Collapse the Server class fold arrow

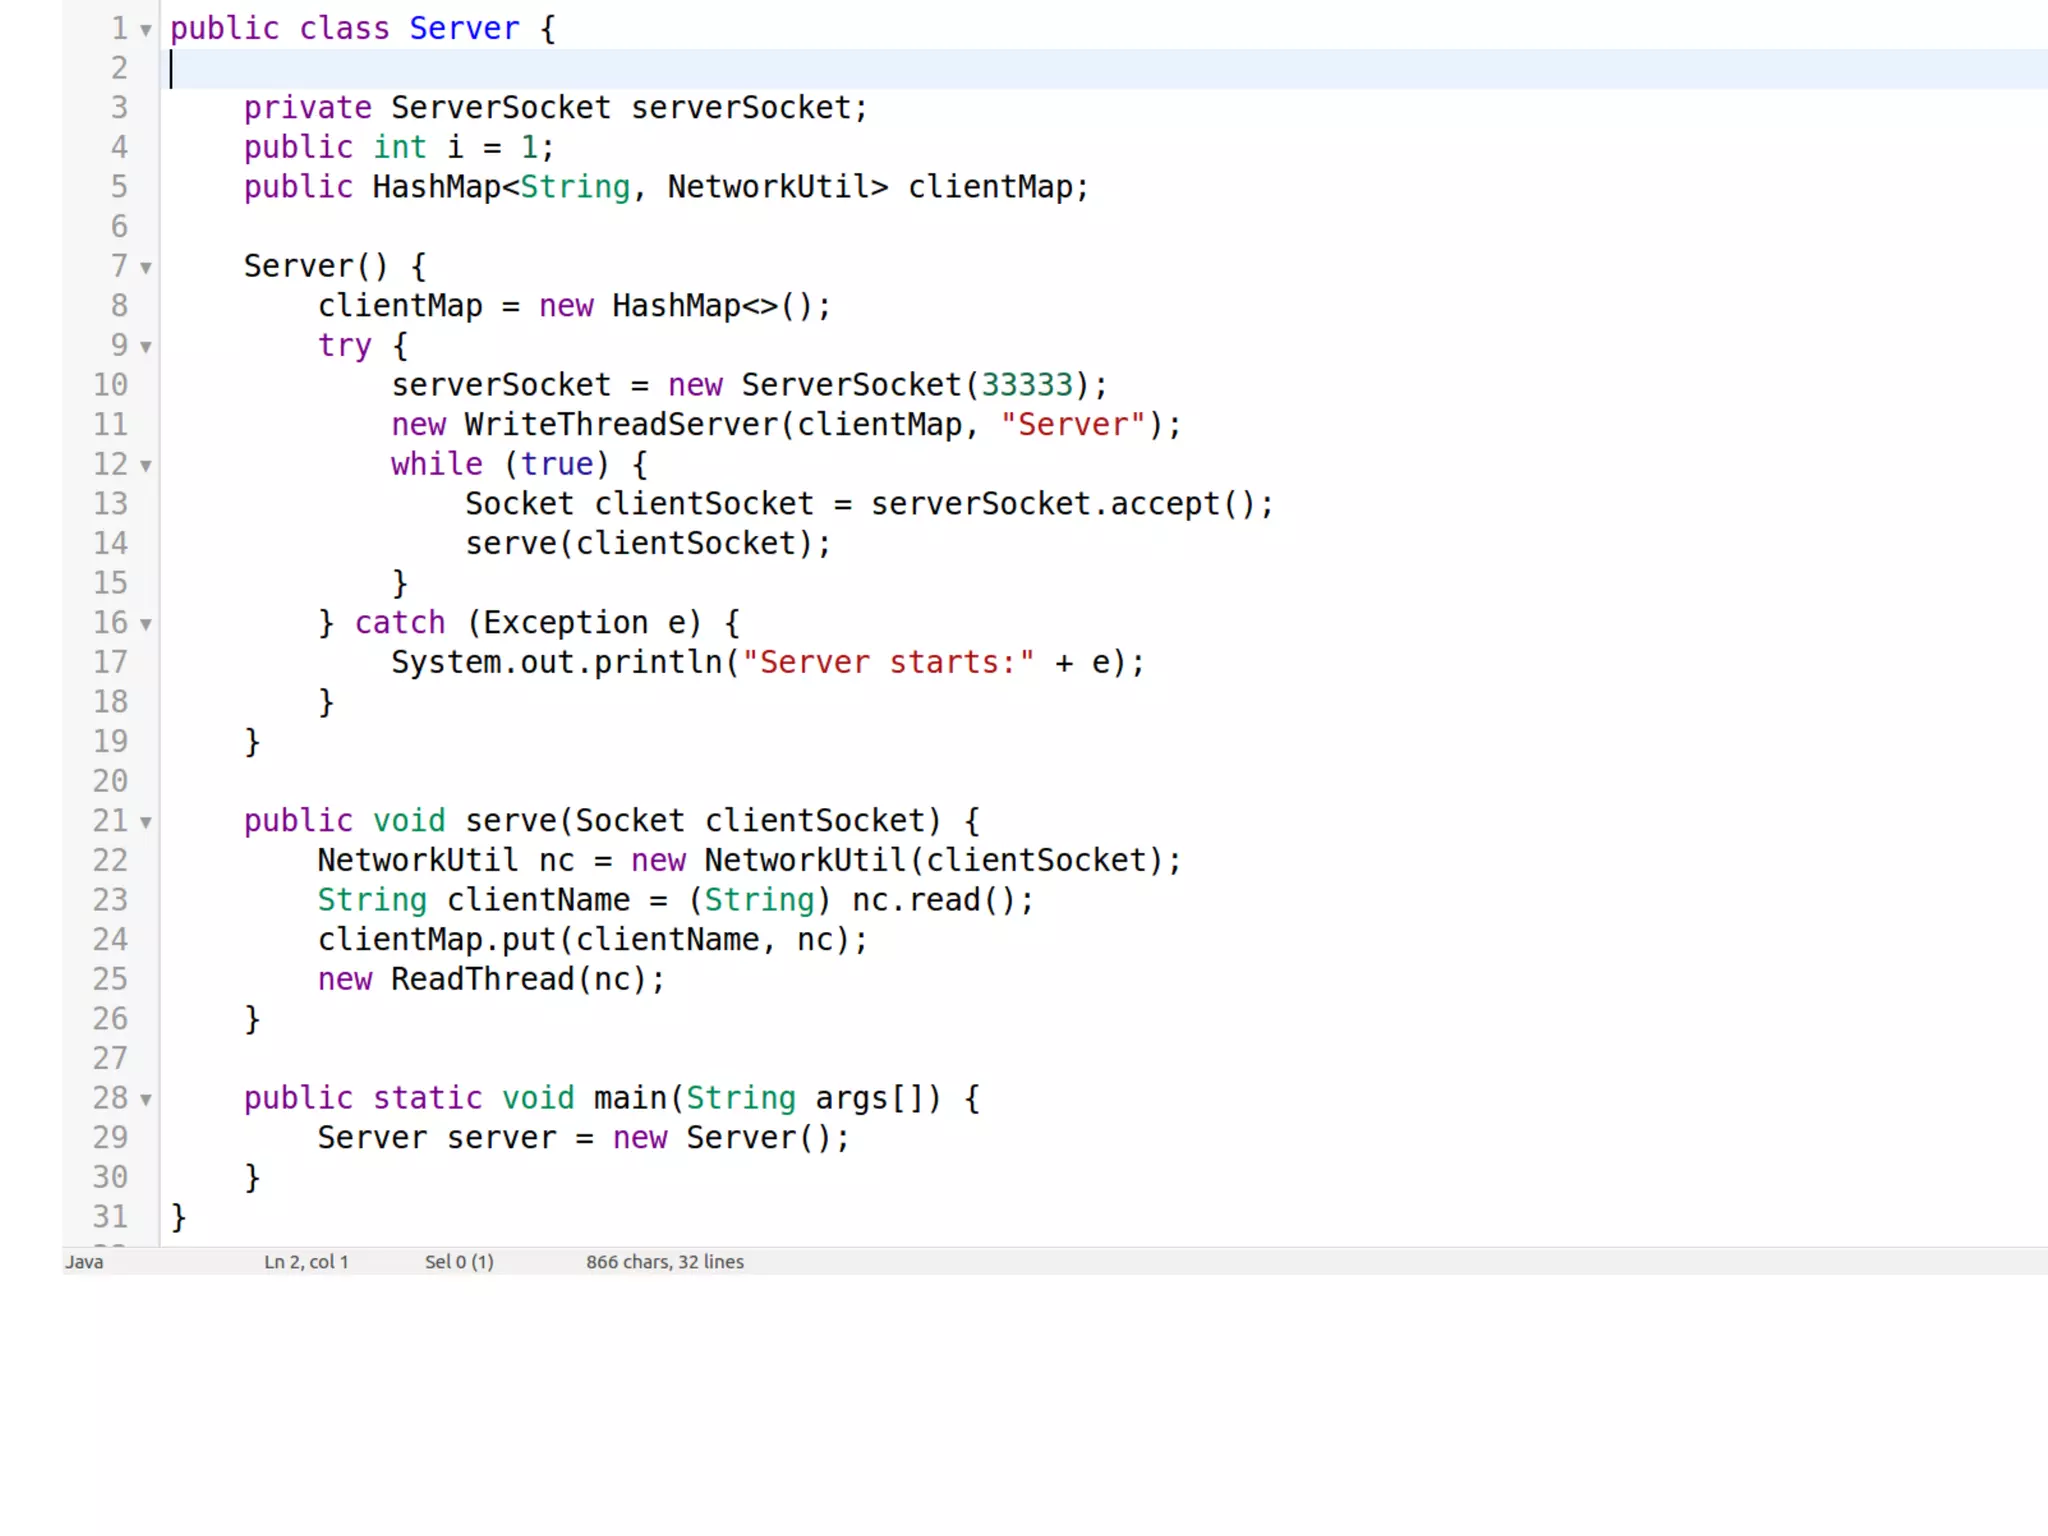146,30
